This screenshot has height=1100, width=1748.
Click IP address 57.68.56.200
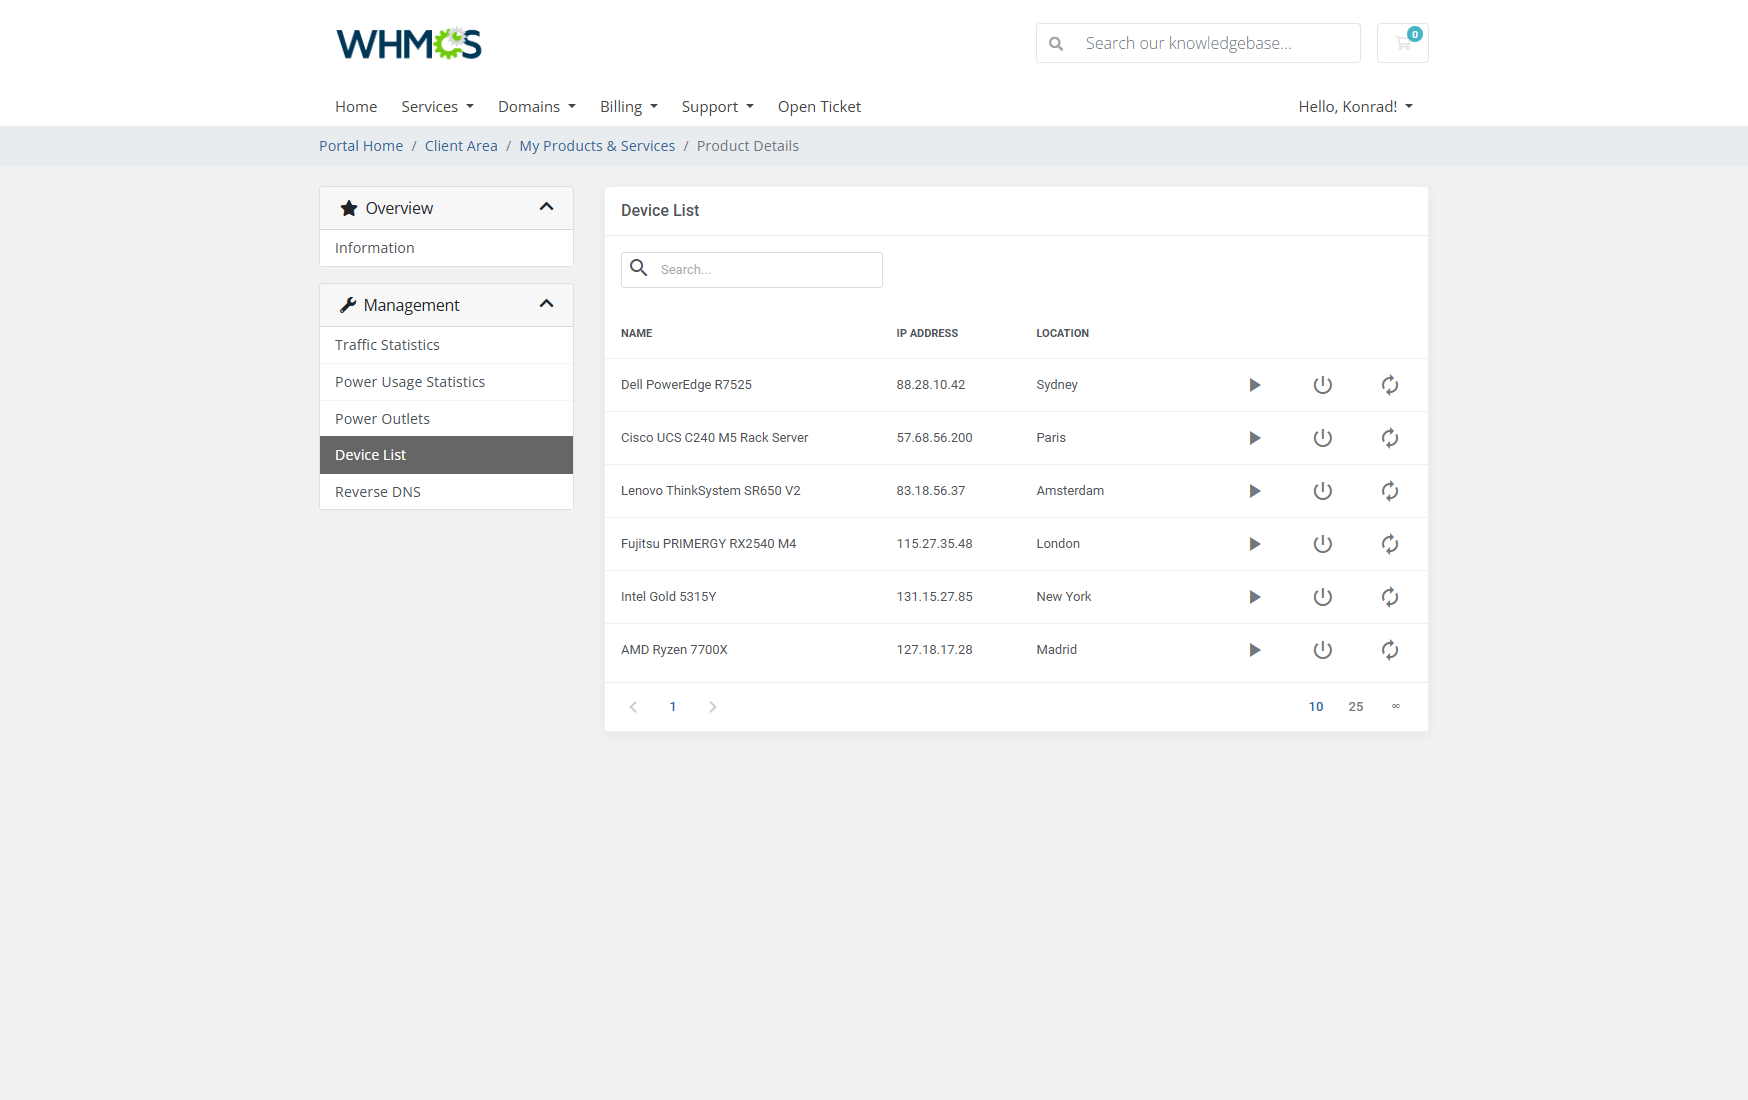(x=934, y=438)
